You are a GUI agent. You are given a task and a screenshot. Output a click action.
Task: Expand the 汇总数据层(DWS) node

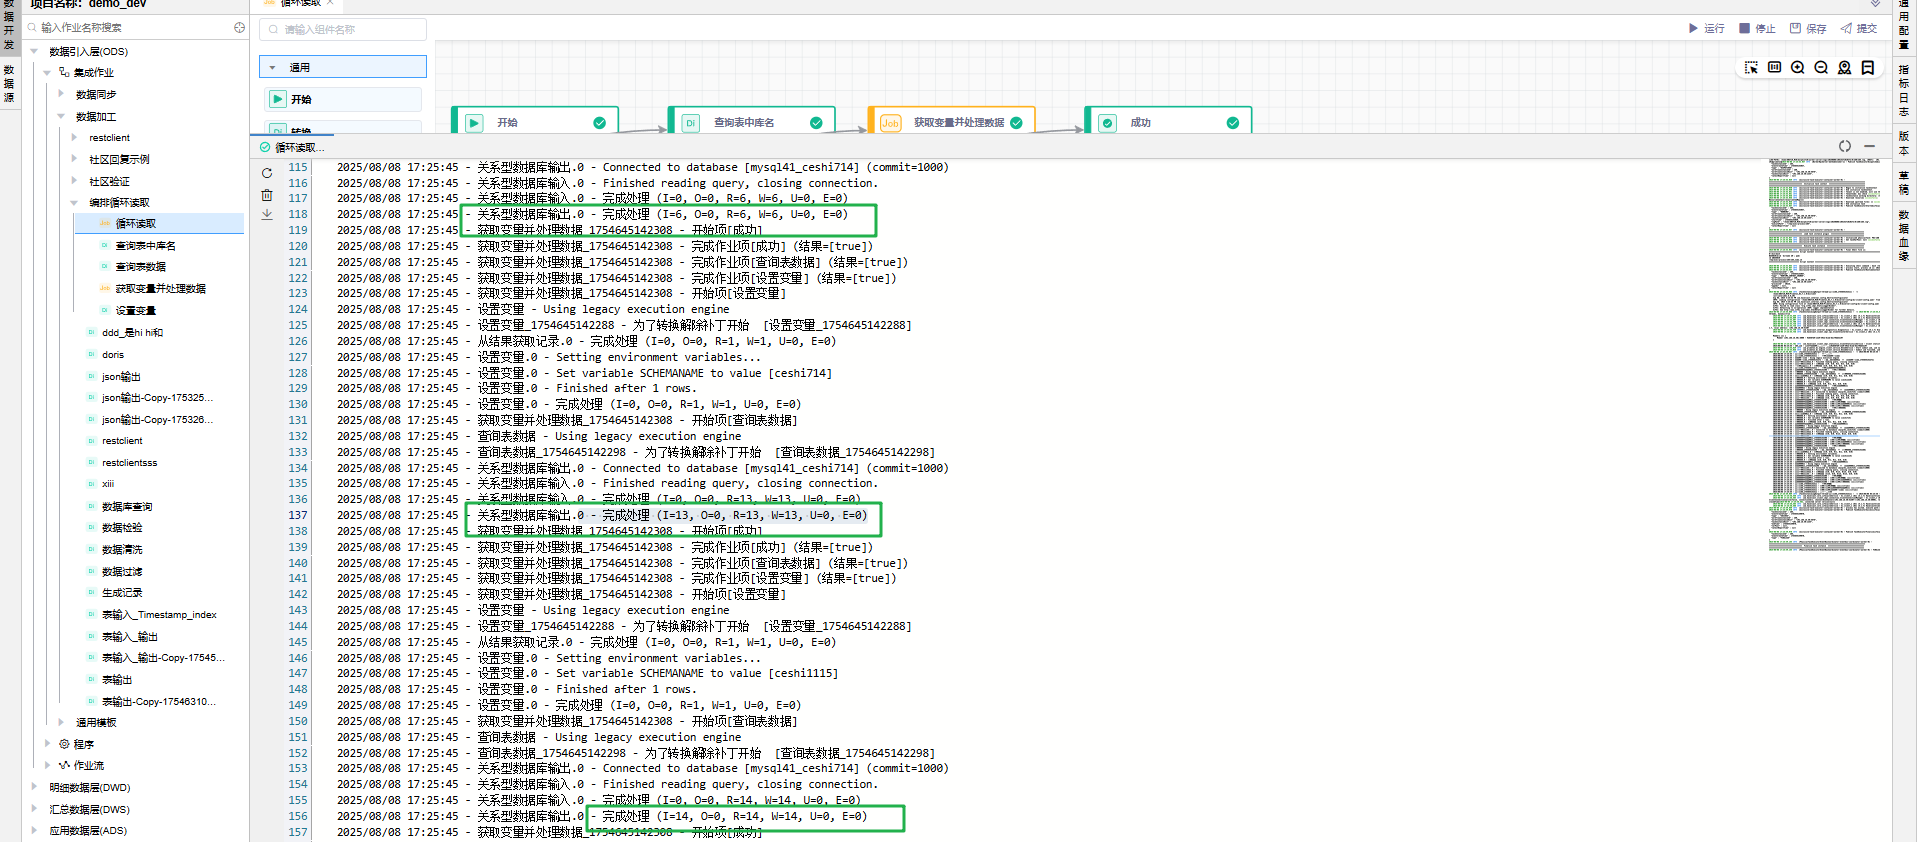(34, 809)
